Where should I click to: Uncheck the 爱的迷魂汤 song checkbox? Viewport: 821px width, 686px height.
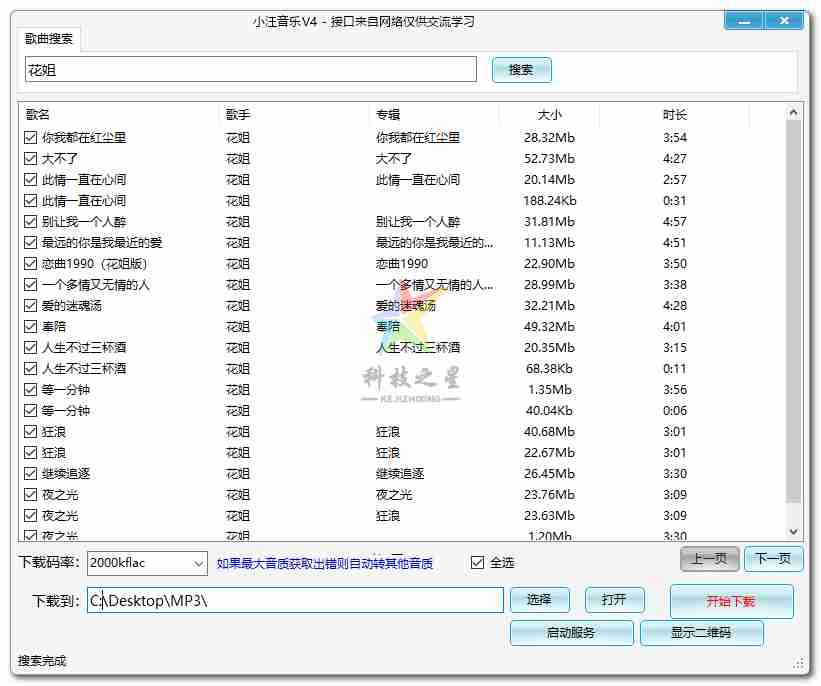click(x=30, y=306)
